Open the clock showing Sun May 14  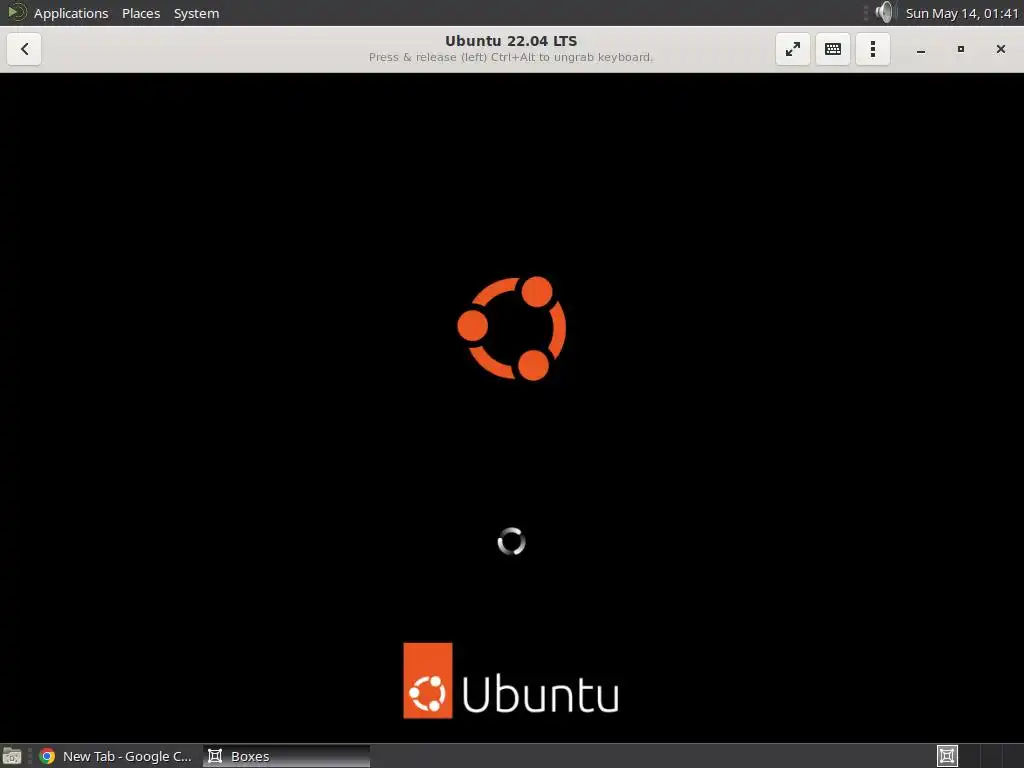(x=962, y=13)
